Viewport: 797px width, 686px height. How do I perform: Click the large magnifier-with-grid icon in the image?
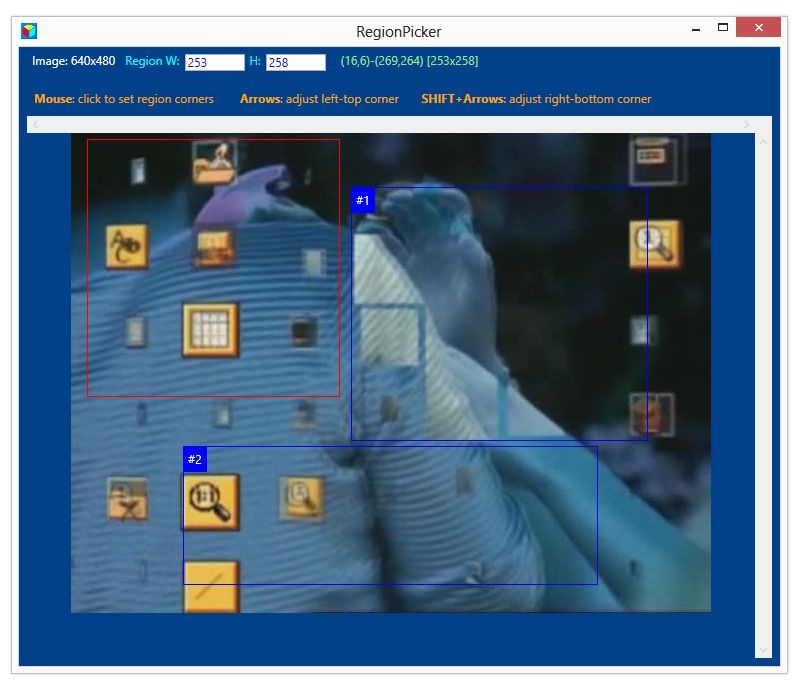pyautogui.click(x=211, y=502)
